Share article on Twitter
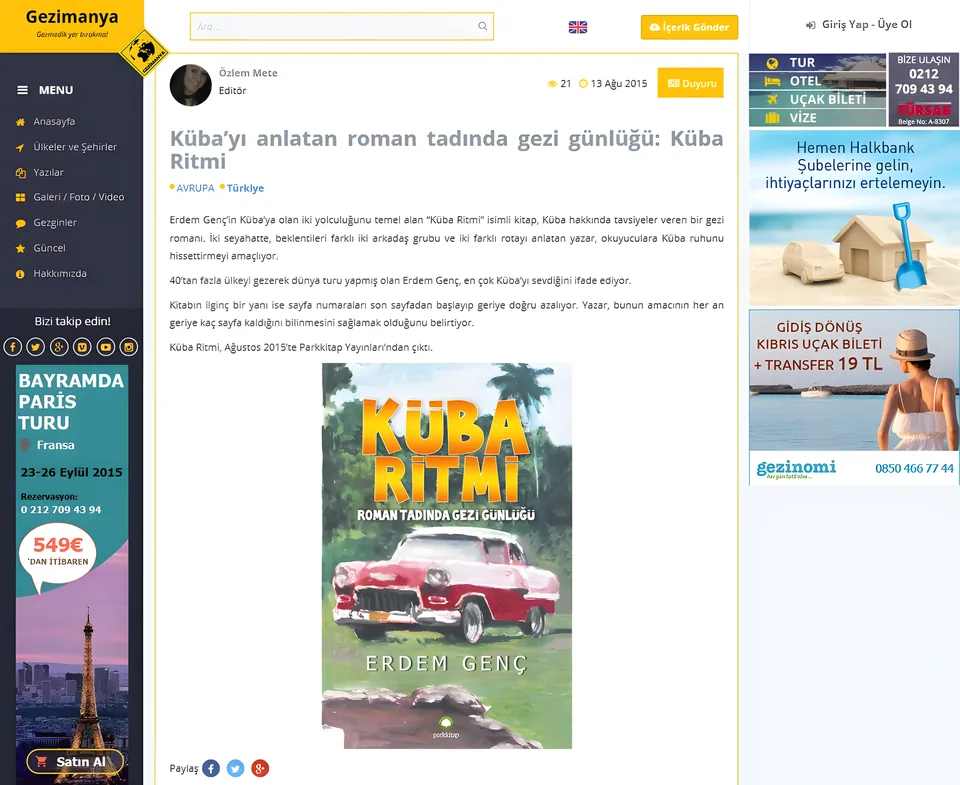The image size is (960, 785). [x=235, y=768]
